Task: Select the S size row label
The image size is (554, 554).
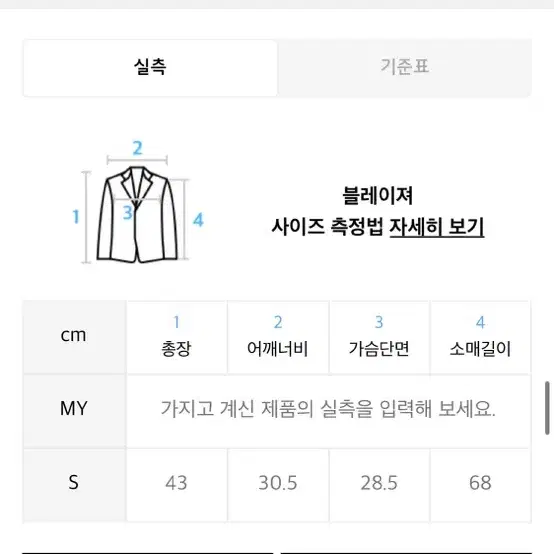Action: coord(74,483)
